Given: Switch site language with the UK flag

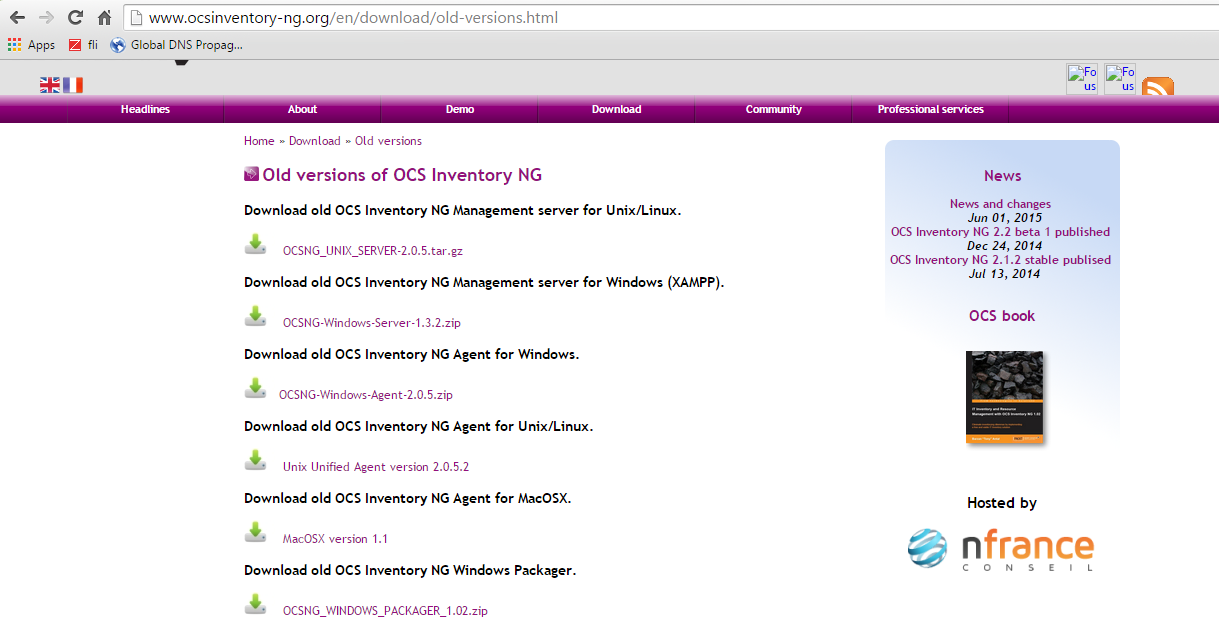Looking at the screenshot, I should [x=50, y=85].
